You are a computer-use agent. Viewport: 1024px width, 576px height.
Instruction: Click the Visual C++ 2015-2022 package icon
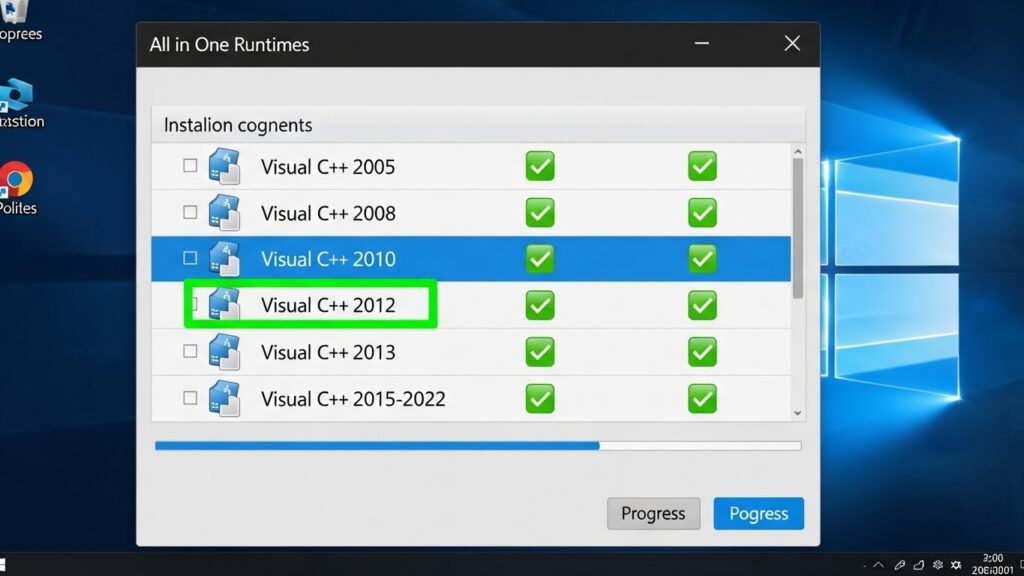point(224,398)
